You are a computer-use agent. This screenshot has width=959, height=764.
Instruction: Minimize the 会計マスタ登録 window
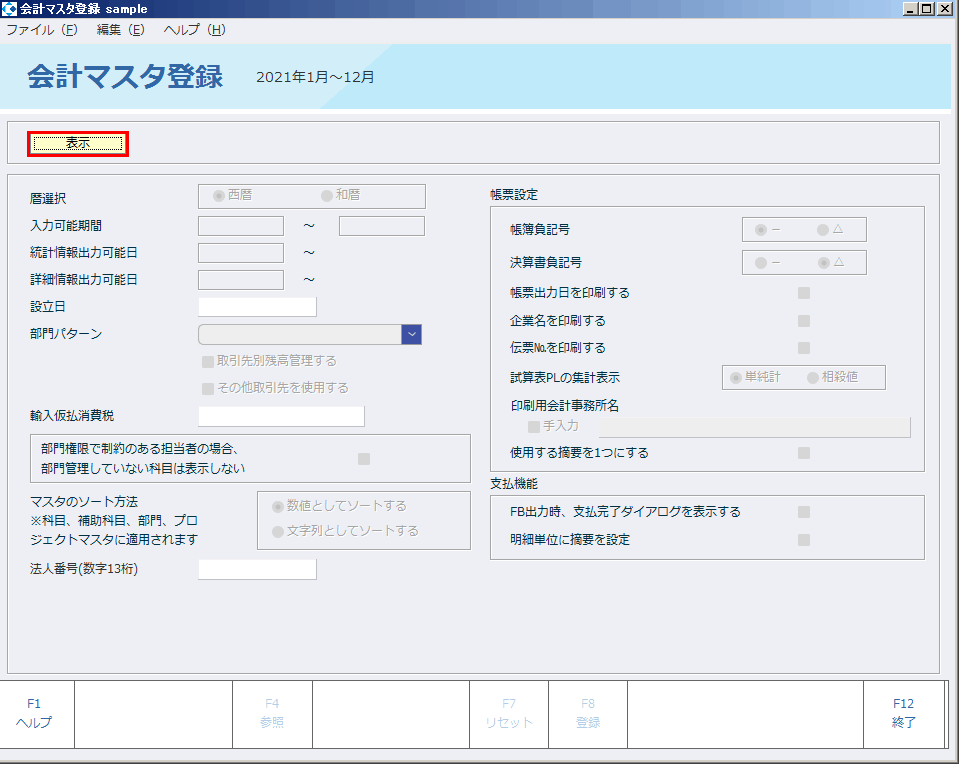click(910, 9)
